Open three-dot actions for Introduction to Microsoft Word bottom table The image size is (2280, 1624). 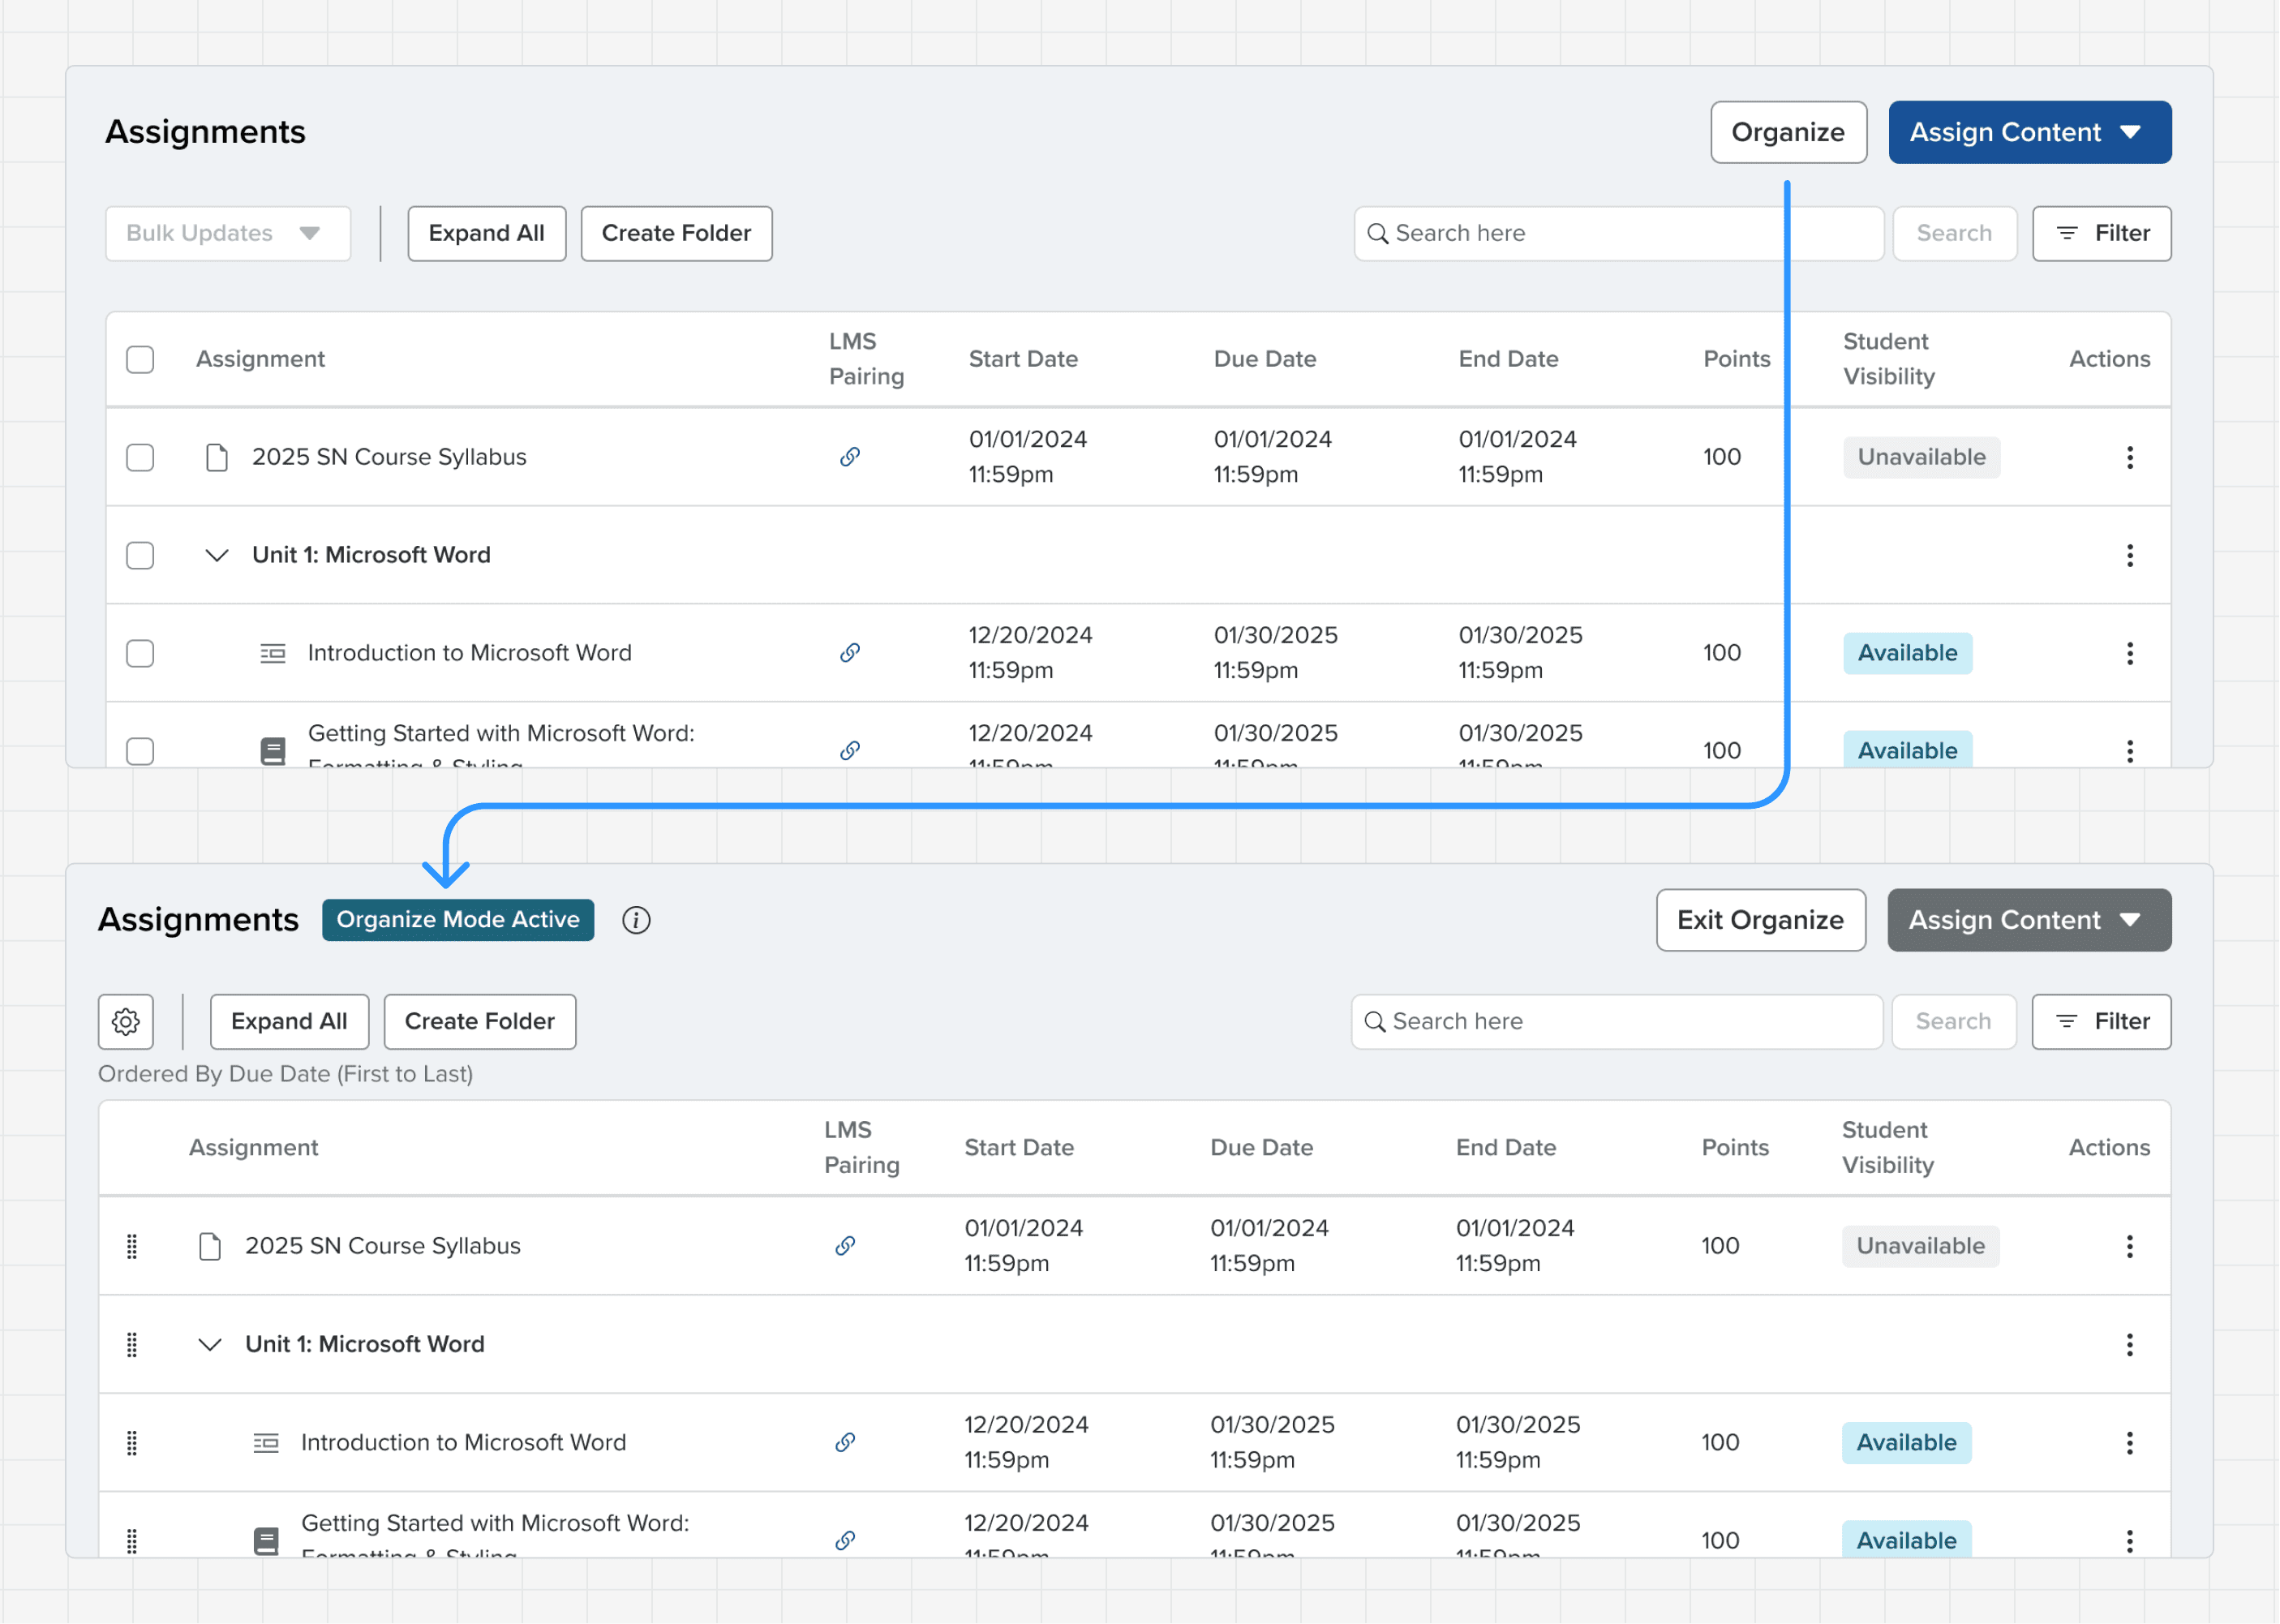pyautogui.click(x=2129, y=1442)
